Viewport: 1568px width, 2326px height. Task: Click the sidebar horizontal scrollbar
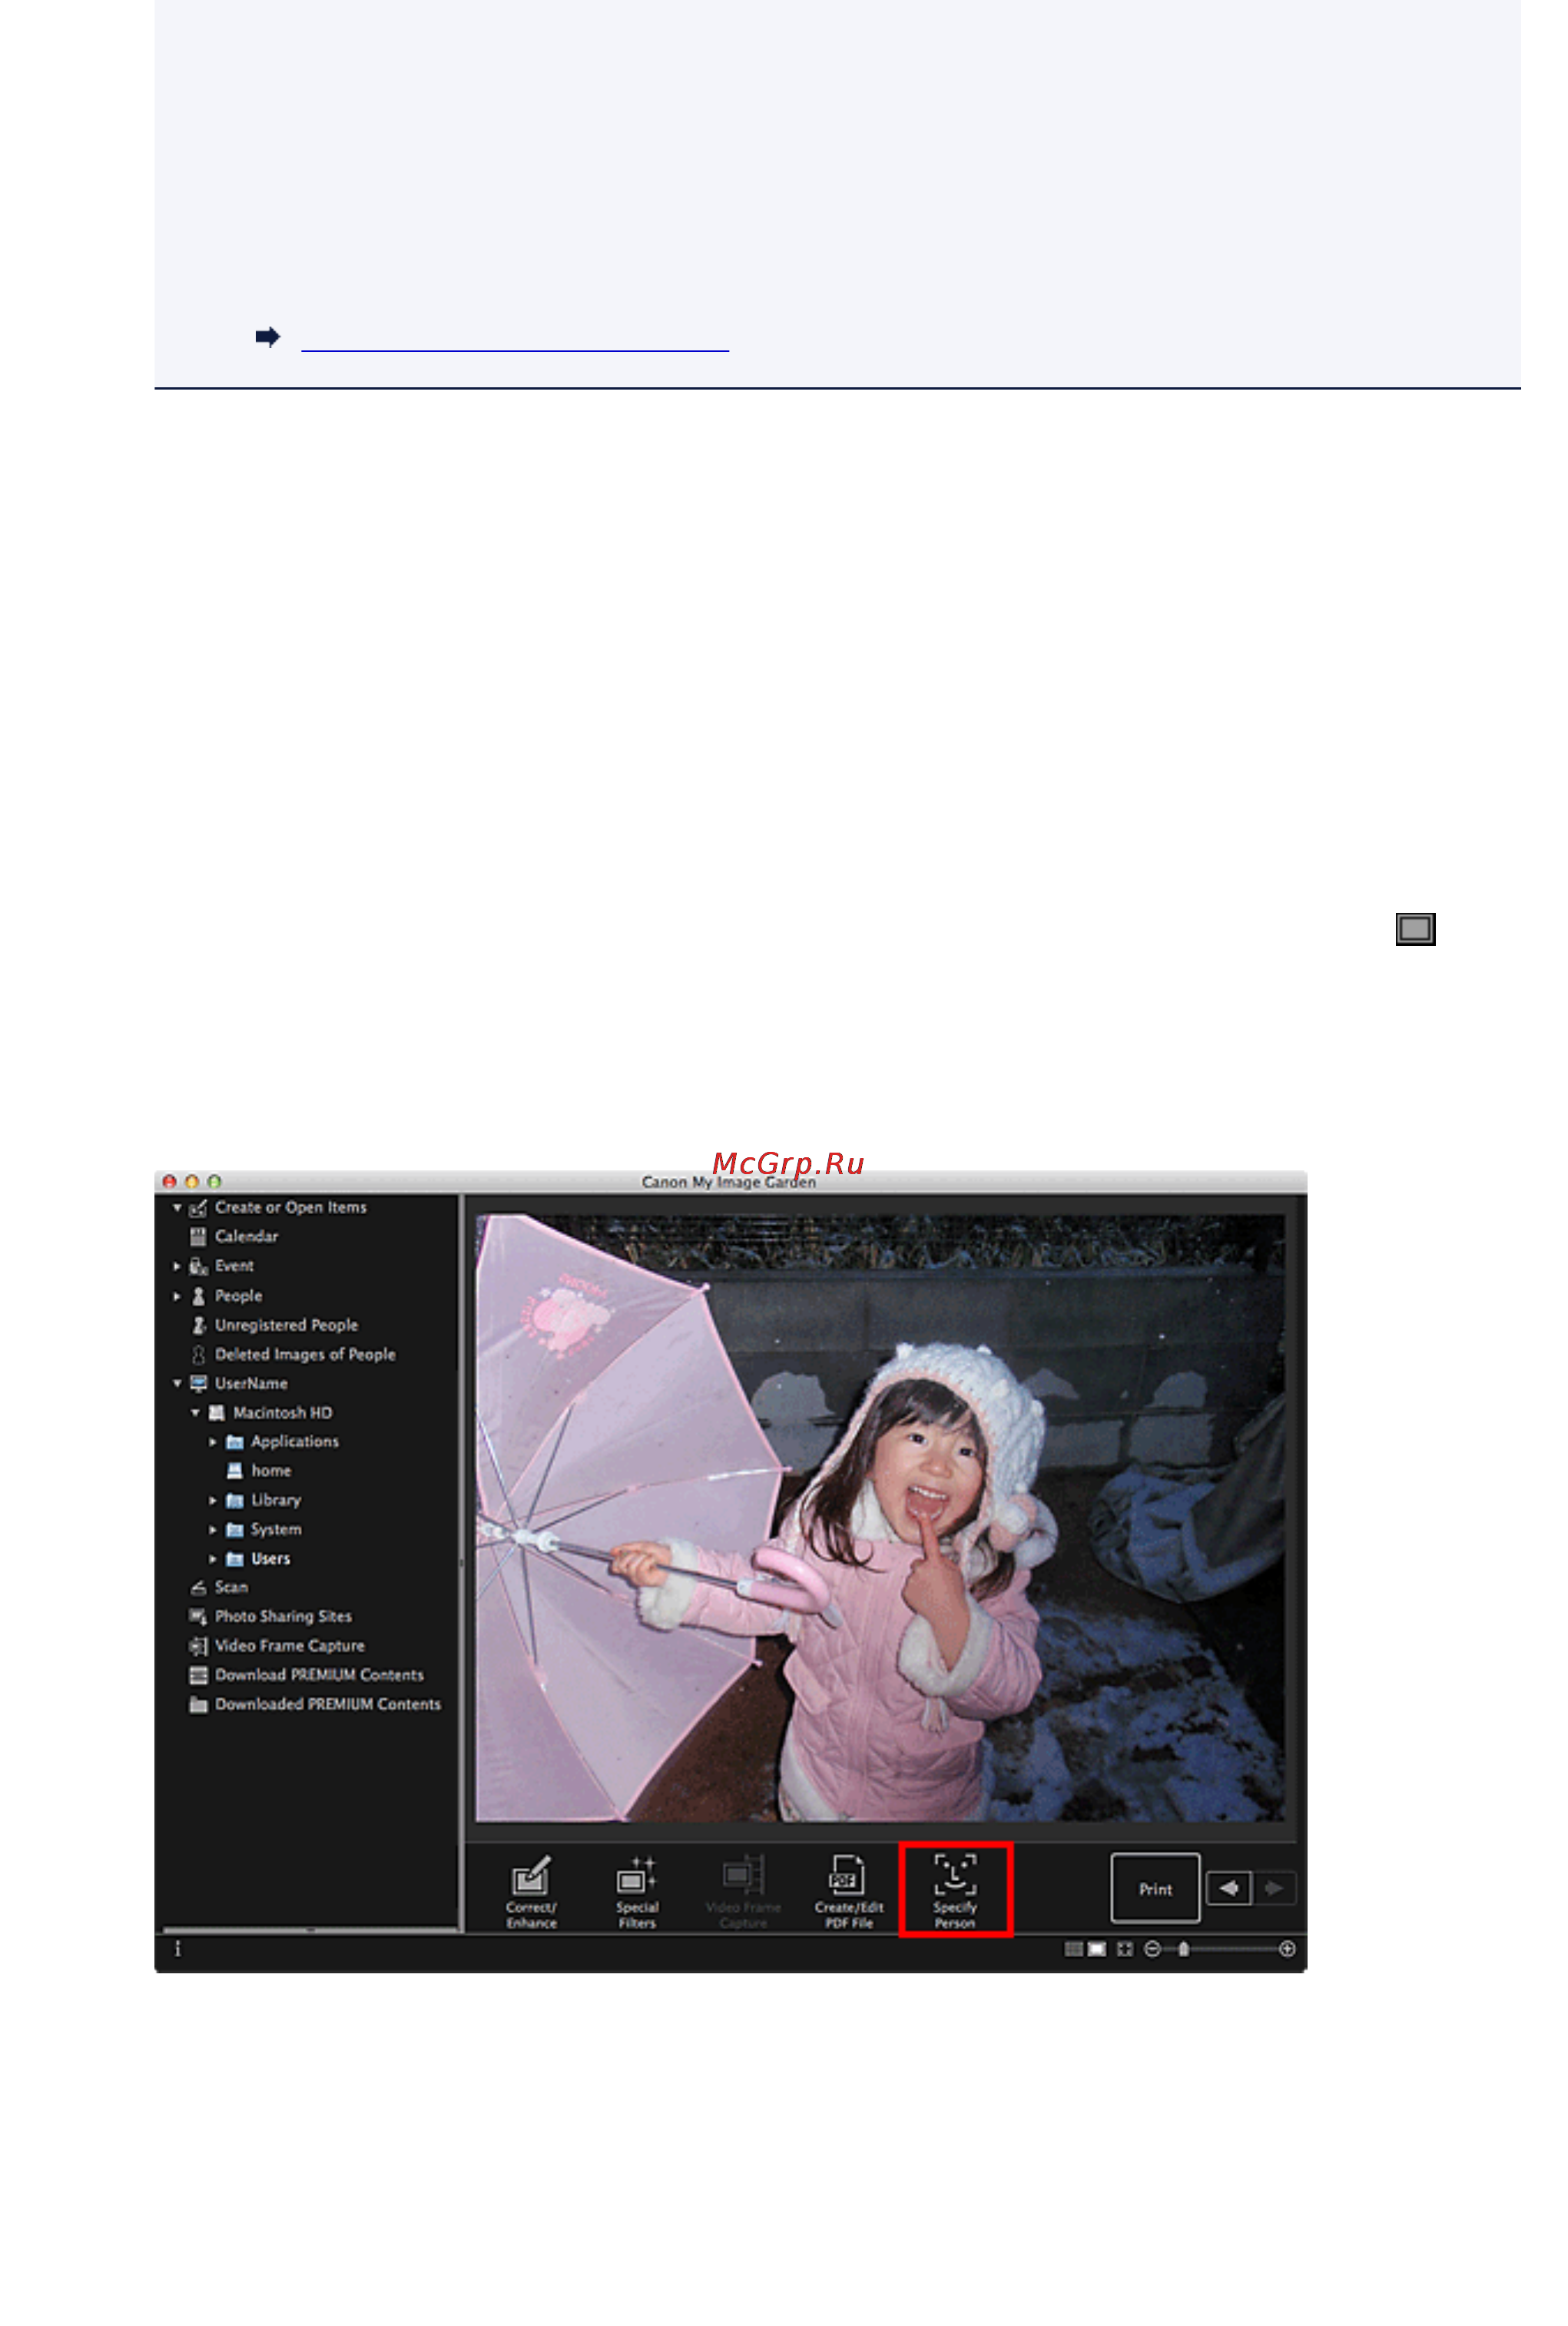click(310, 1929)
